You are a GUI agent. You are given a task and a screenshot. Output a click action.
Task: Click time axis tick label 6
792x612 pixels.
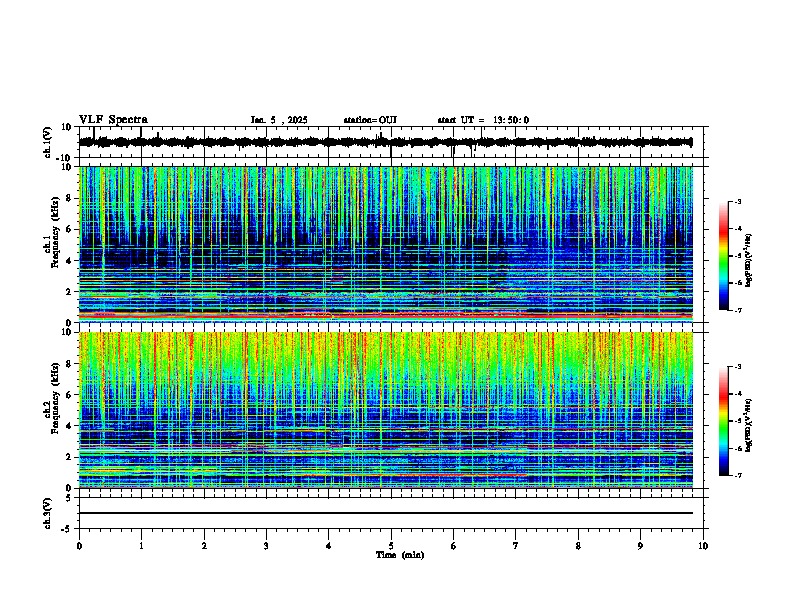coord(454,546)
